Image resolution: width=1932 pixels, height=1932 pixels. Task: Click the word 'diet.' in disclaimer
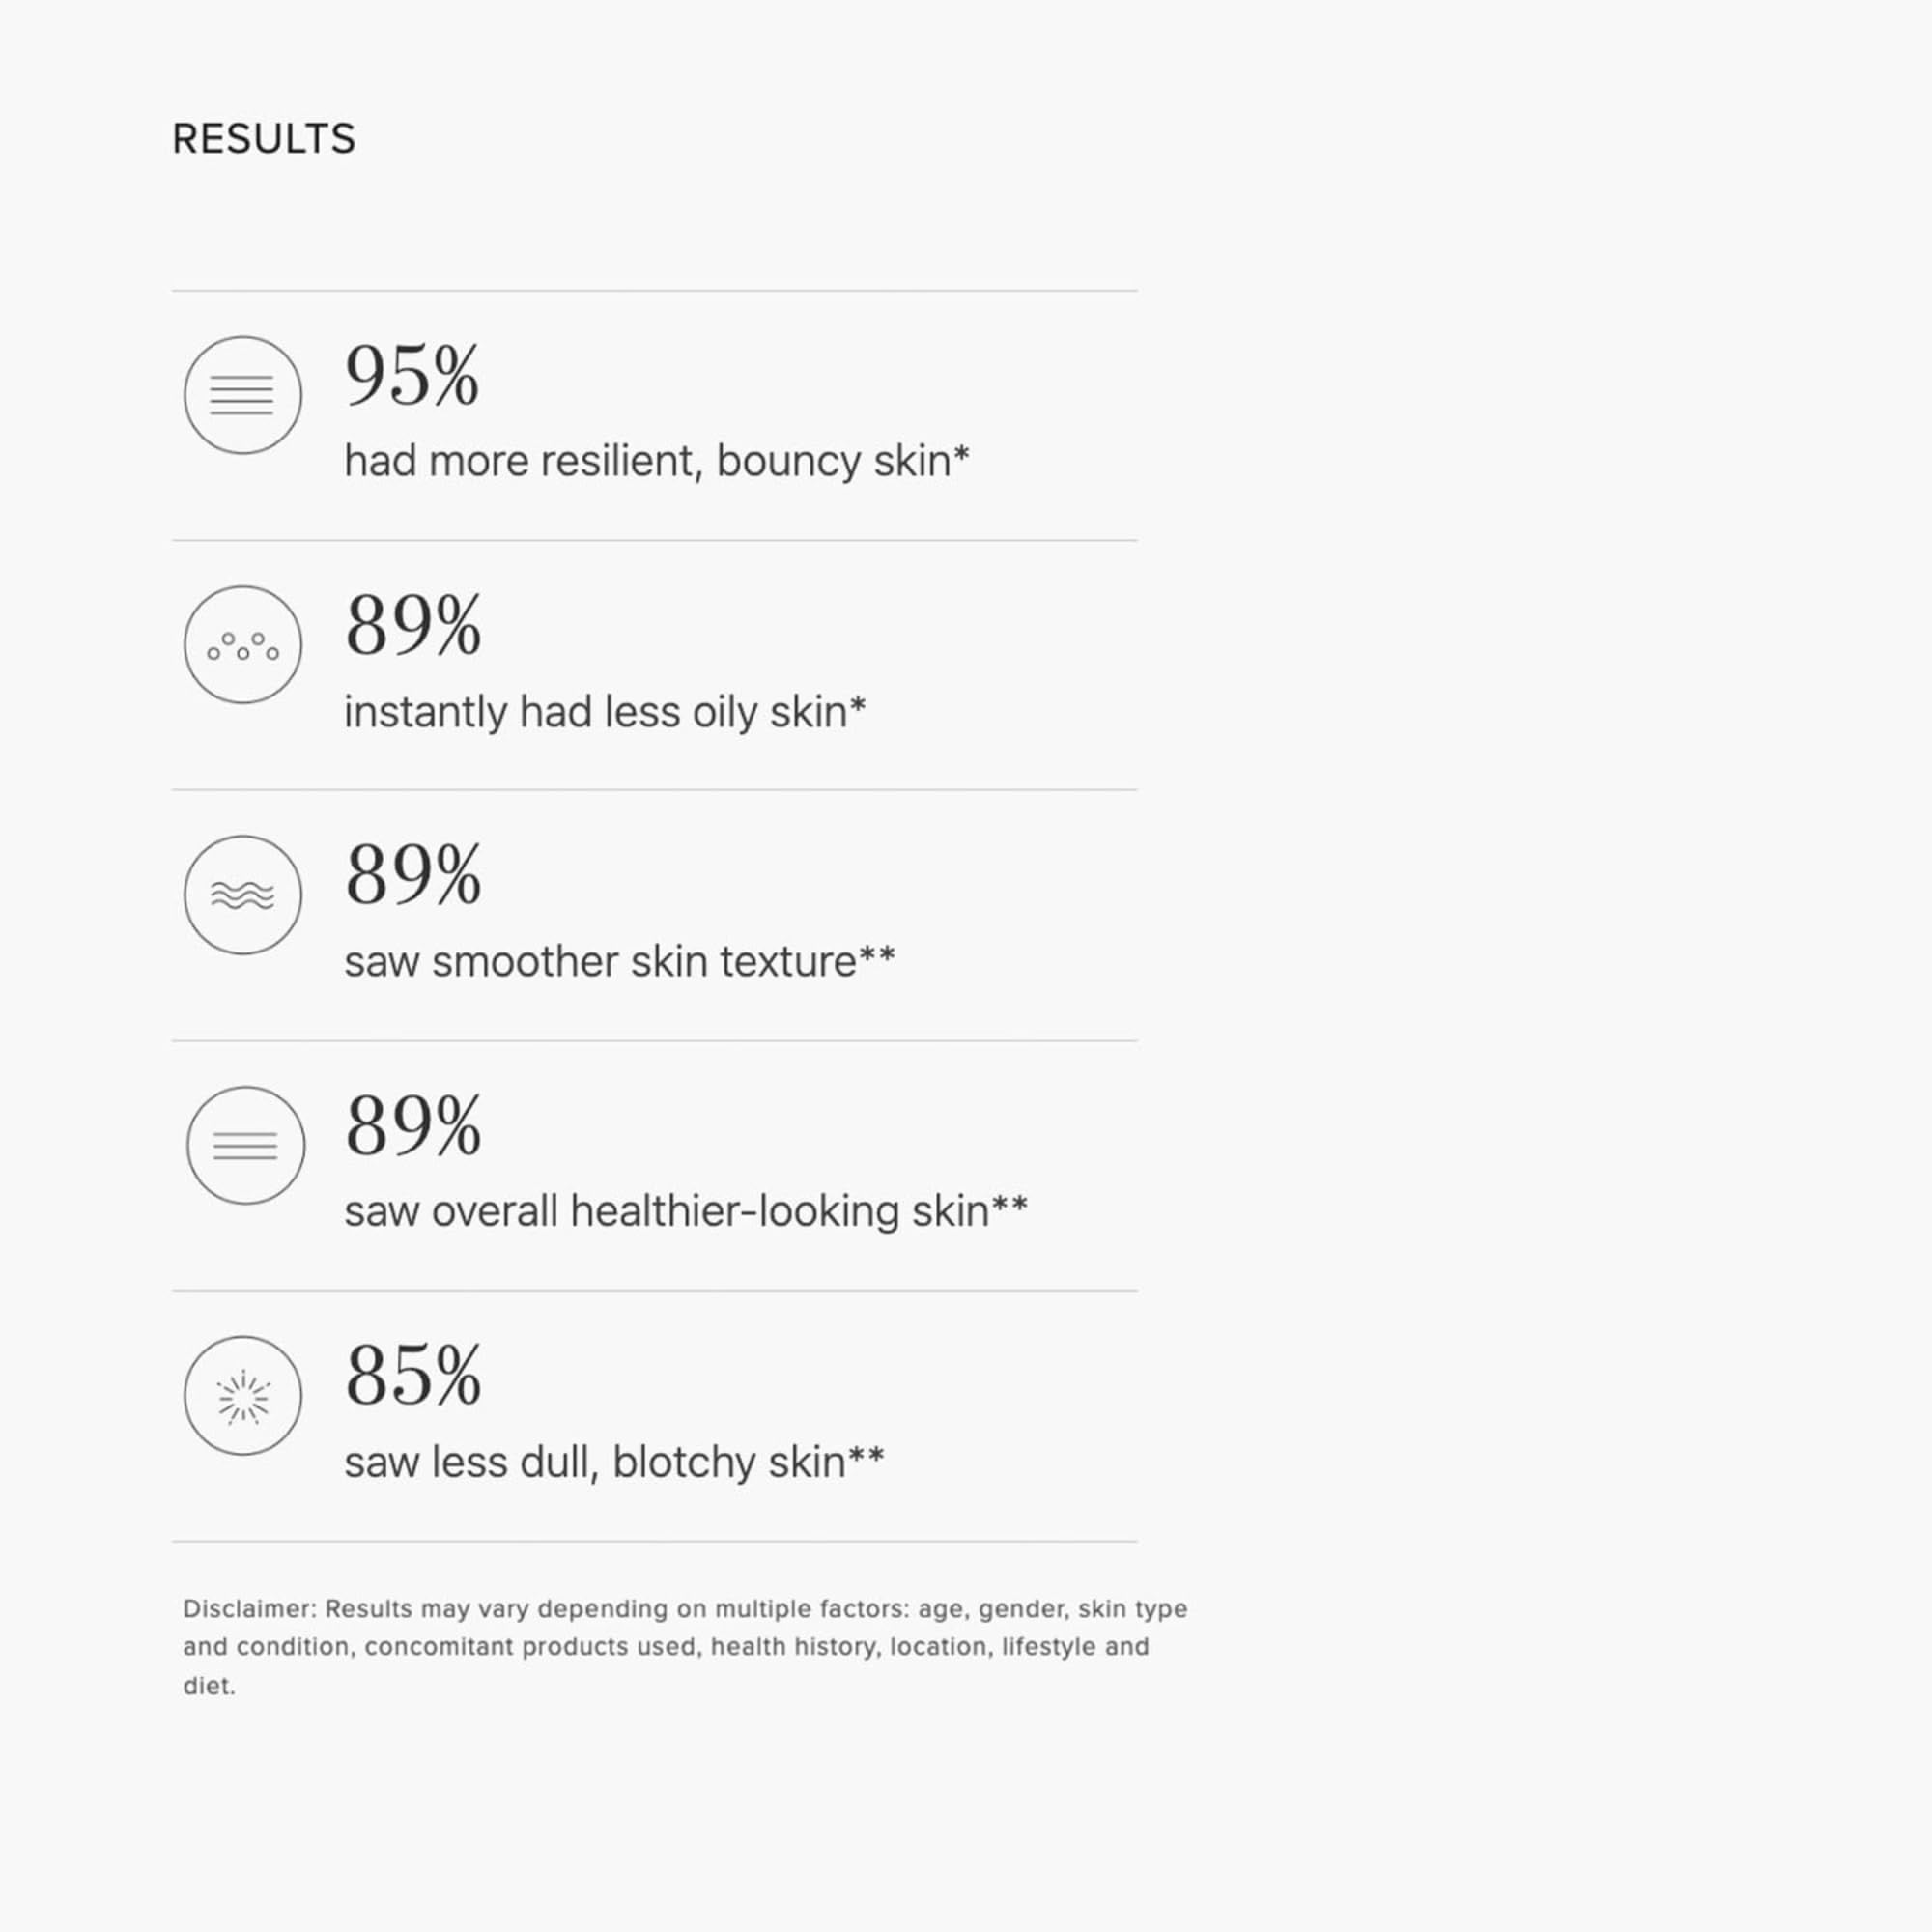point(209,1686)
